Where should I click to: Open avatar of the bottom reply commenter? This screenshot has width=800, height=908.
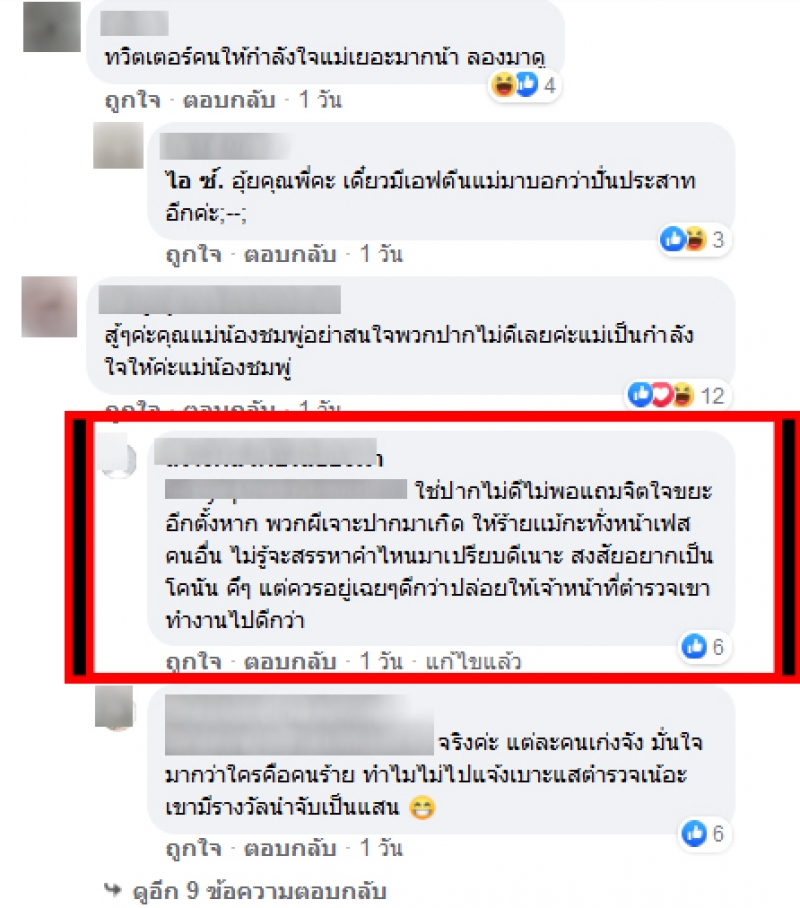point(114,706)
